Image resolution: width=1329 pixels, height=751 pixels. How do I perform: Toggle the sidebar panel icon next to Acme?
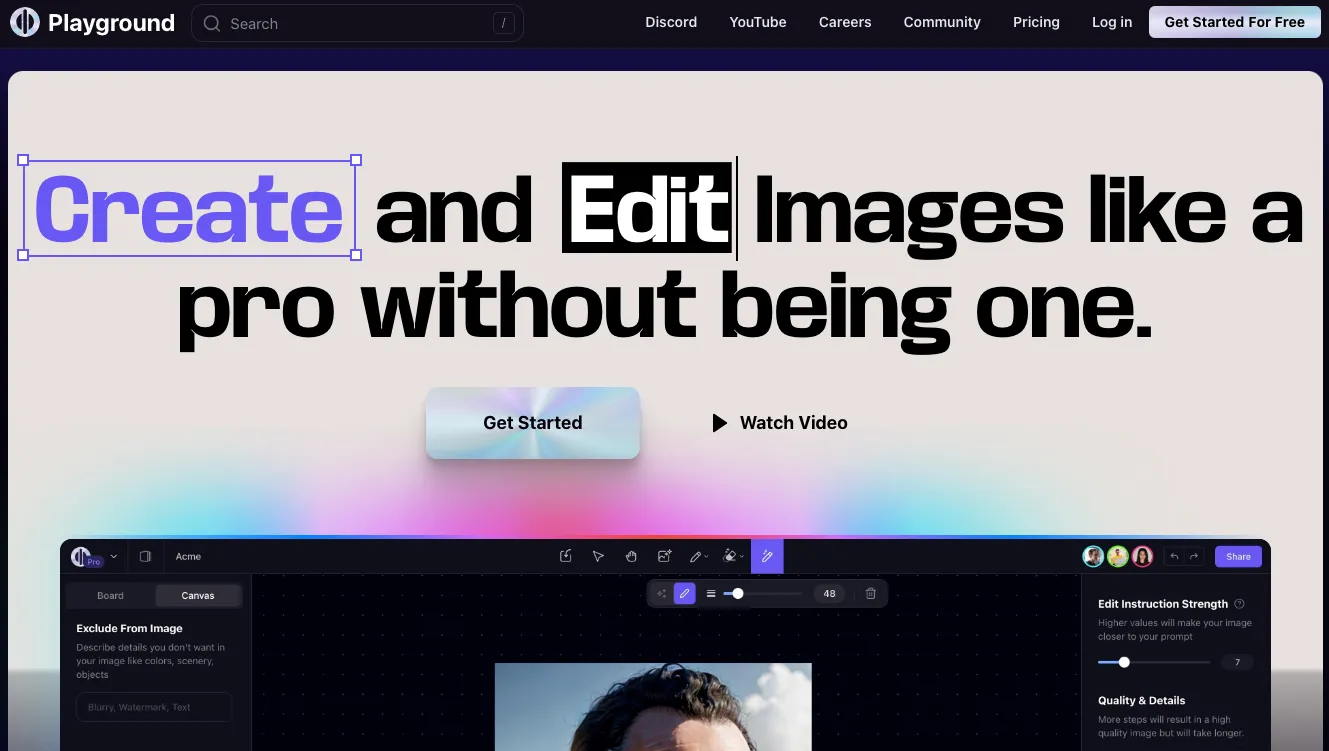145,556
